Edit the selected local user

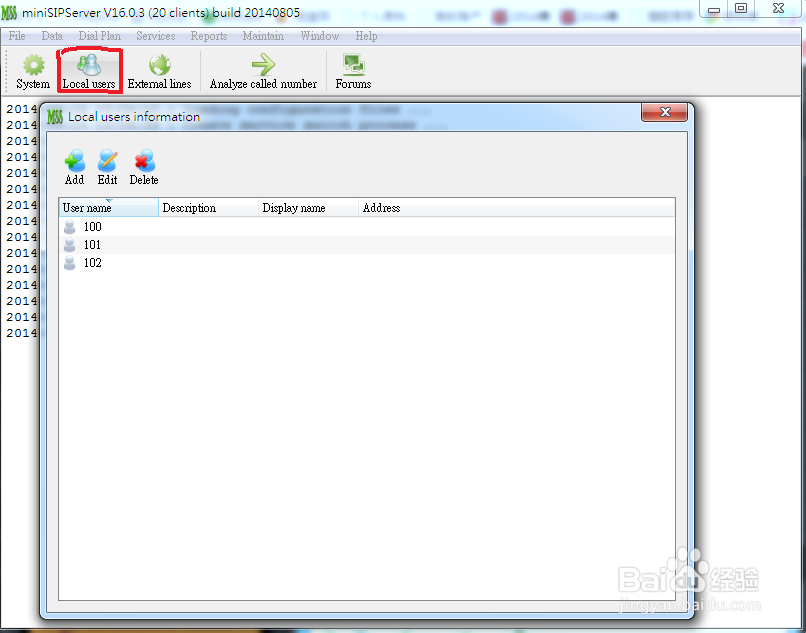(x=107, y=168)
